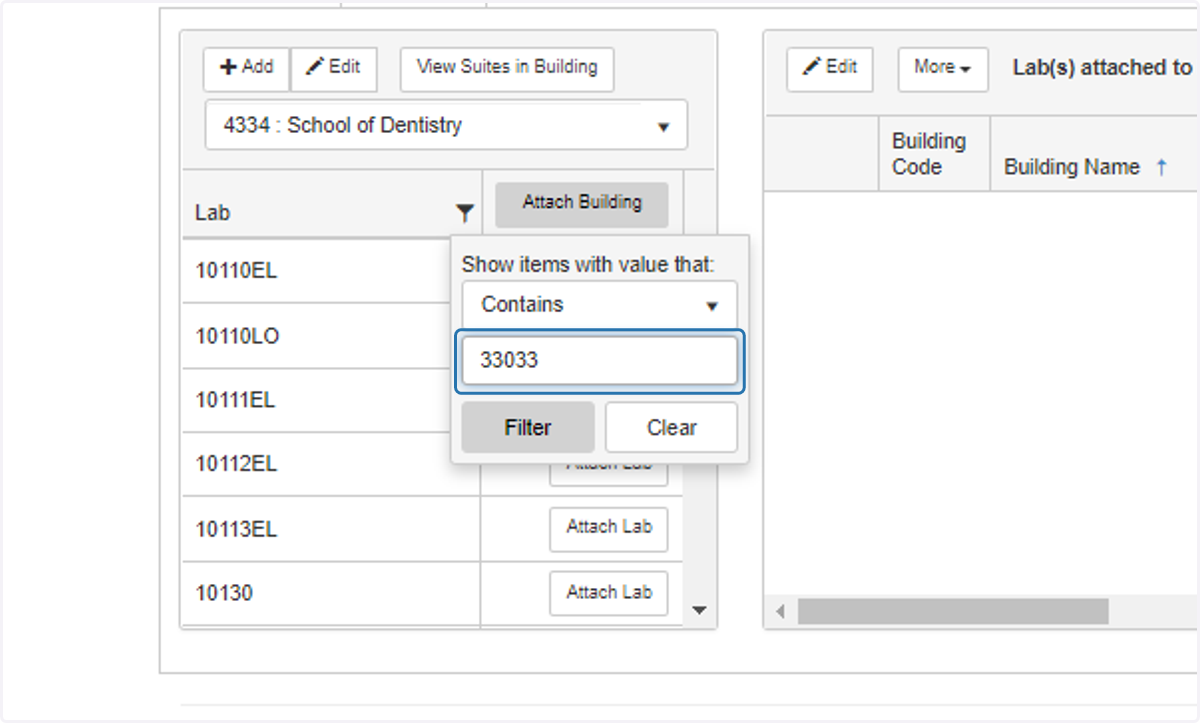
Task: Click the filter value field containing 33033
Action: [x=599, y=360]
